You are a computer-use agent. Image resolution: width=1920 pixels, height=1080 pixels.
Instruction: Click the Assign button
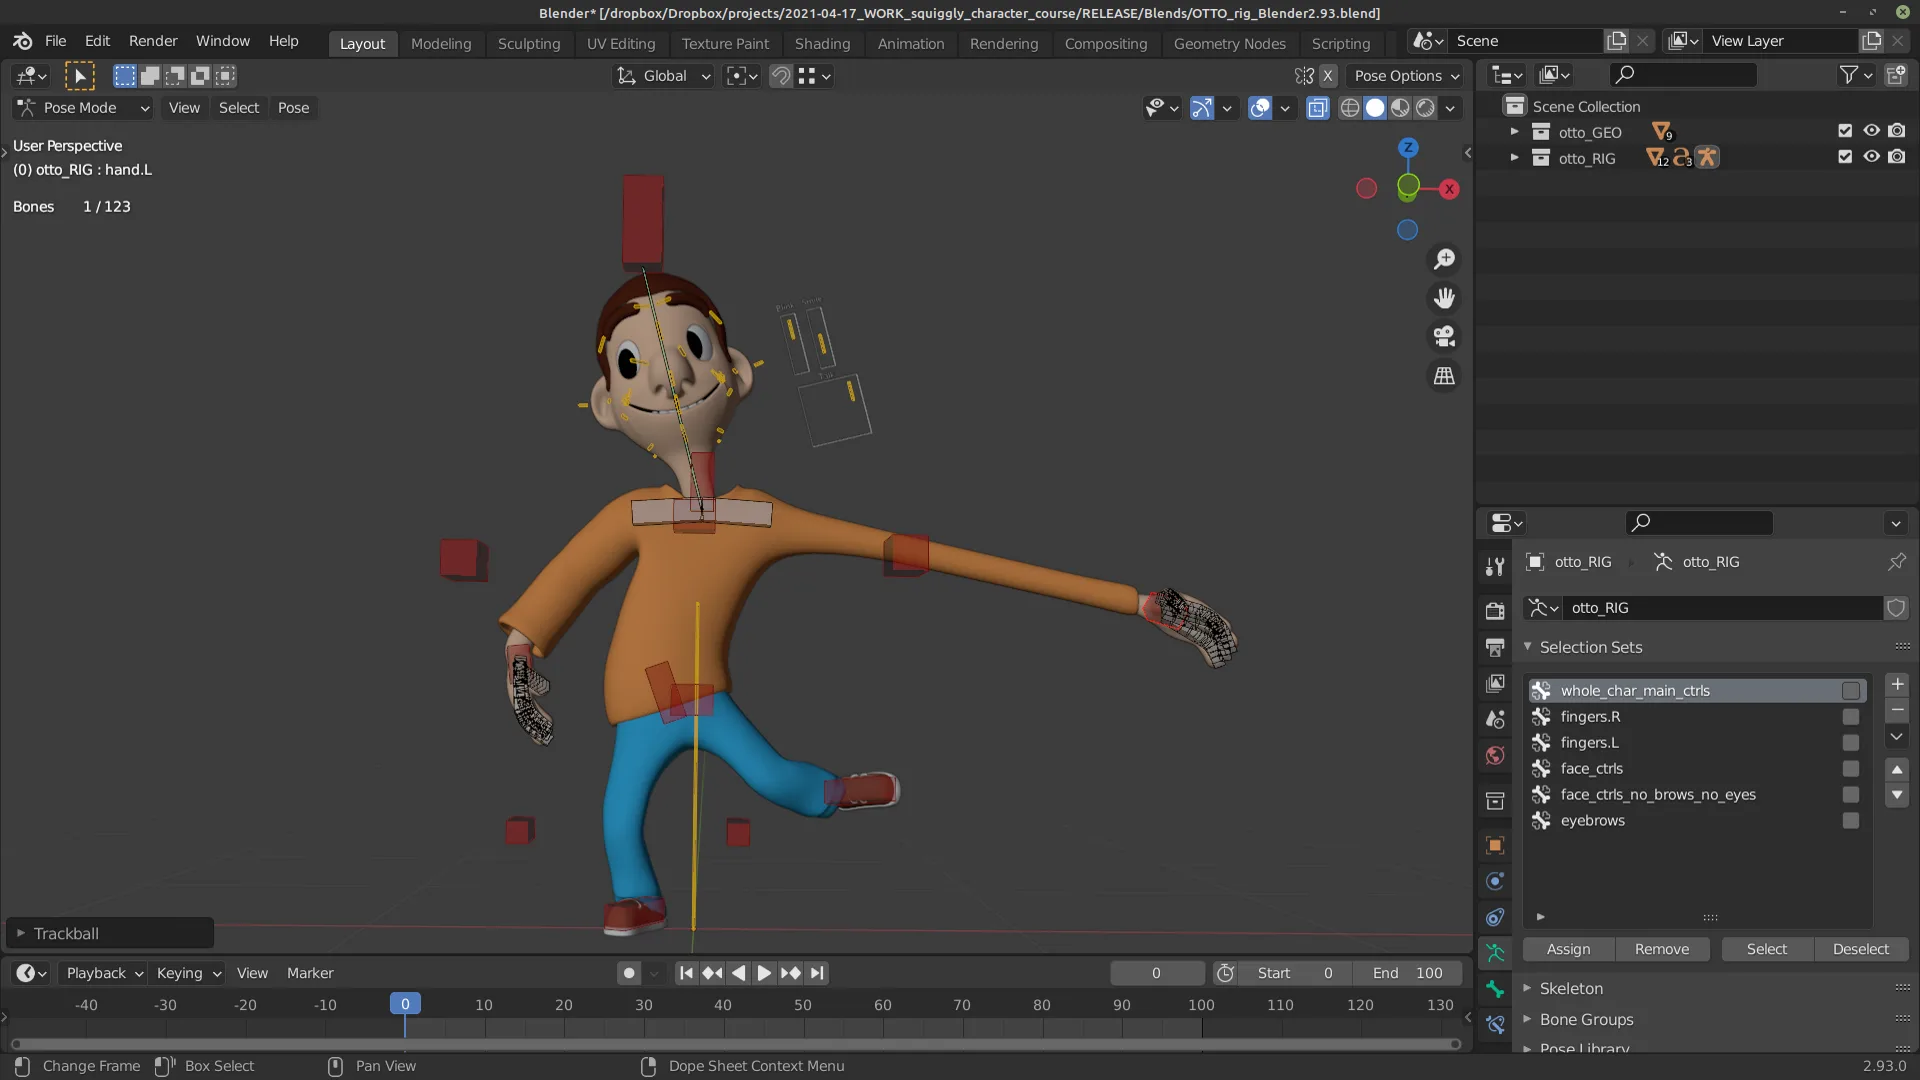pyautogui.click(x=1568, y=949)
